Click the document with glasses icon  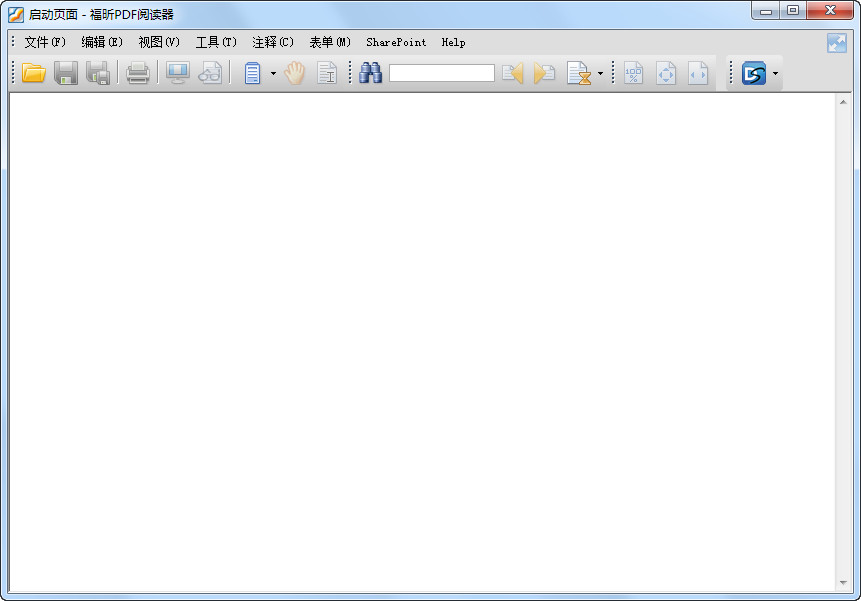click(210, 73)
